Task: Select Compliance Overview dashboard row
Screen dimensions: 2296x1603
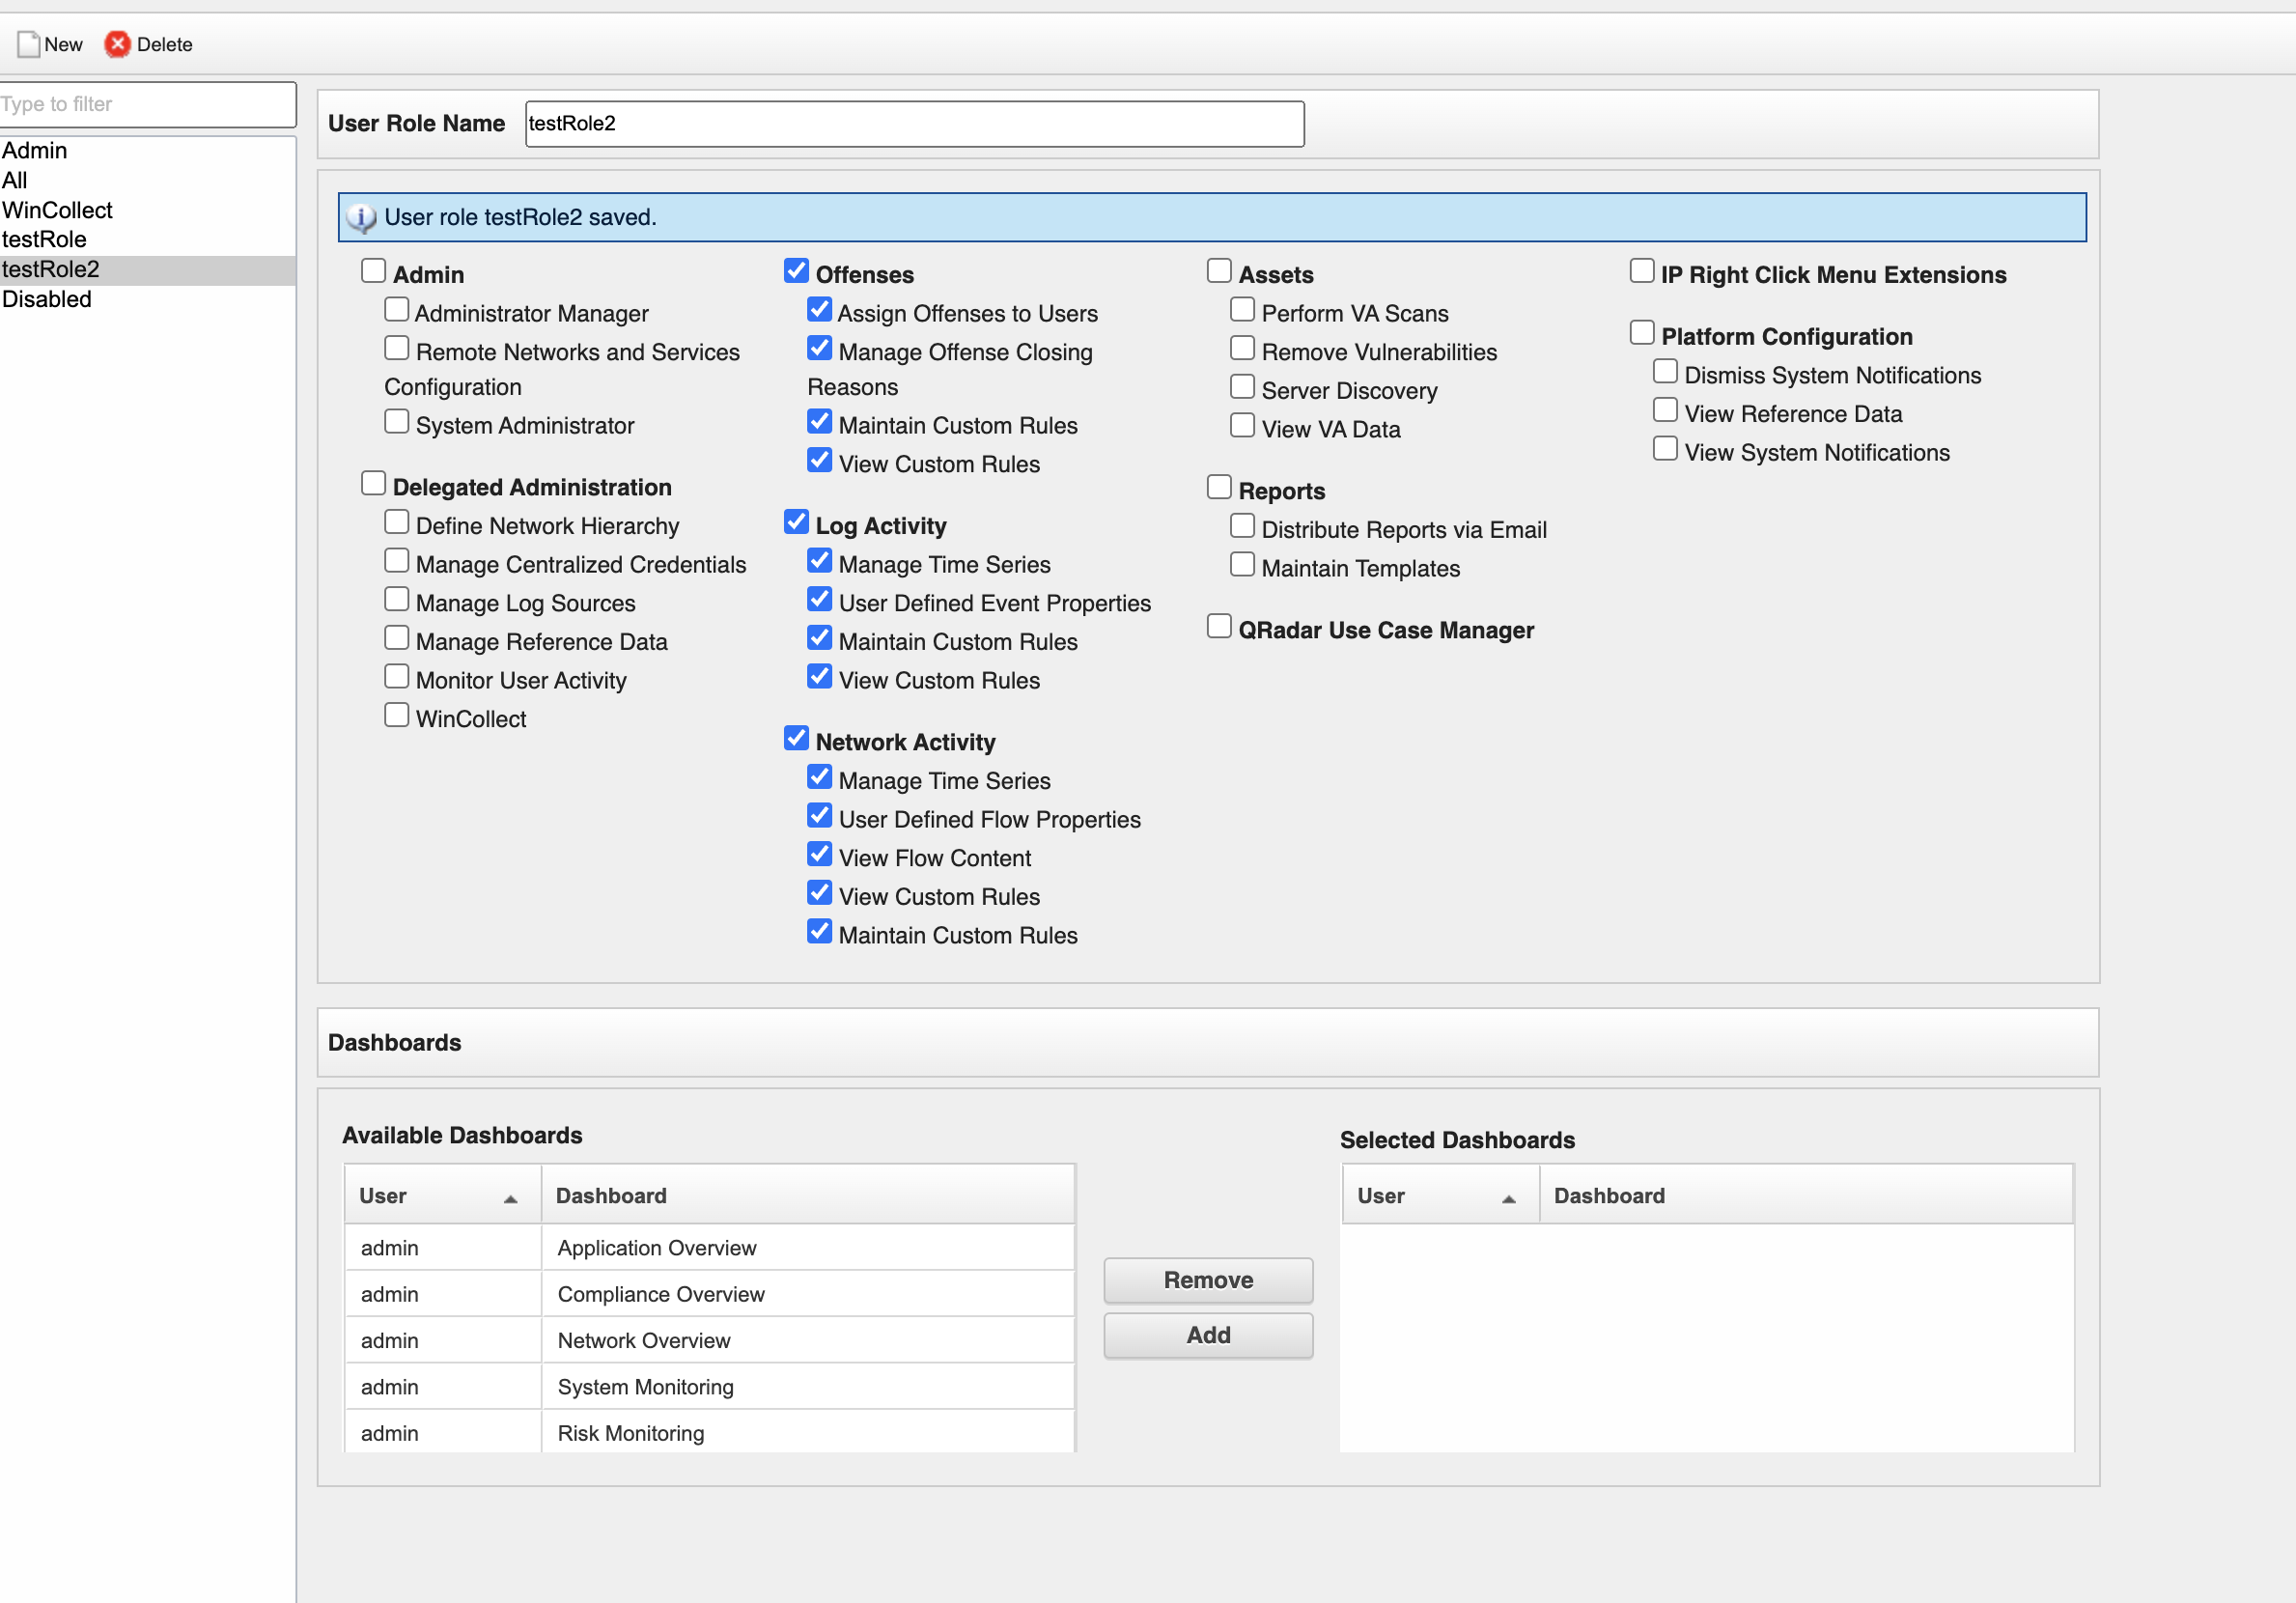Action: [x=710, y=1294]
